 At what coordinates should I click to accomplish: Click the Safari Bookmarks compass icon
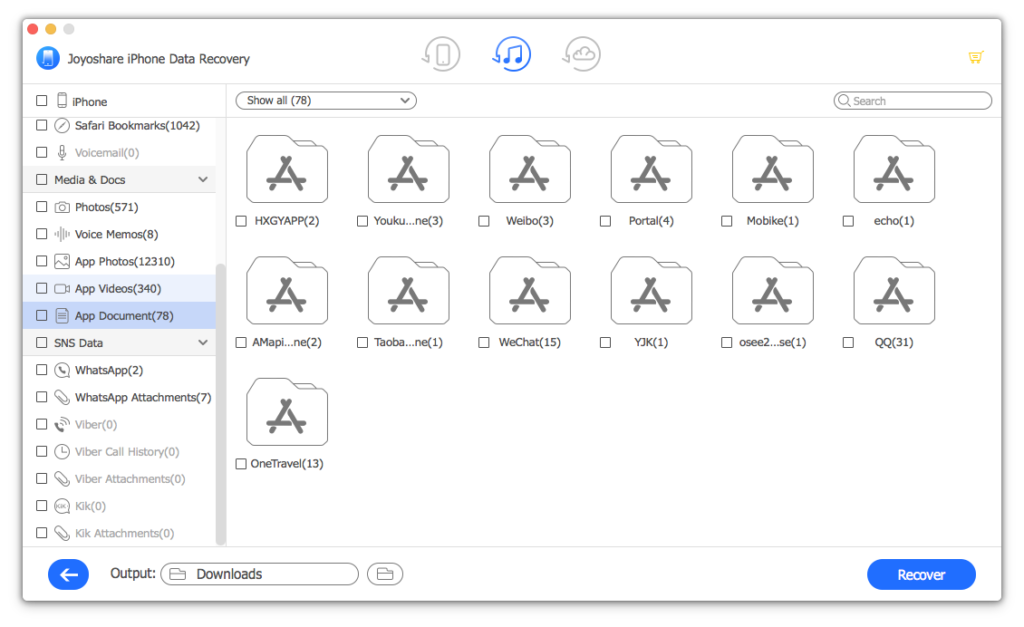point(62,125)
